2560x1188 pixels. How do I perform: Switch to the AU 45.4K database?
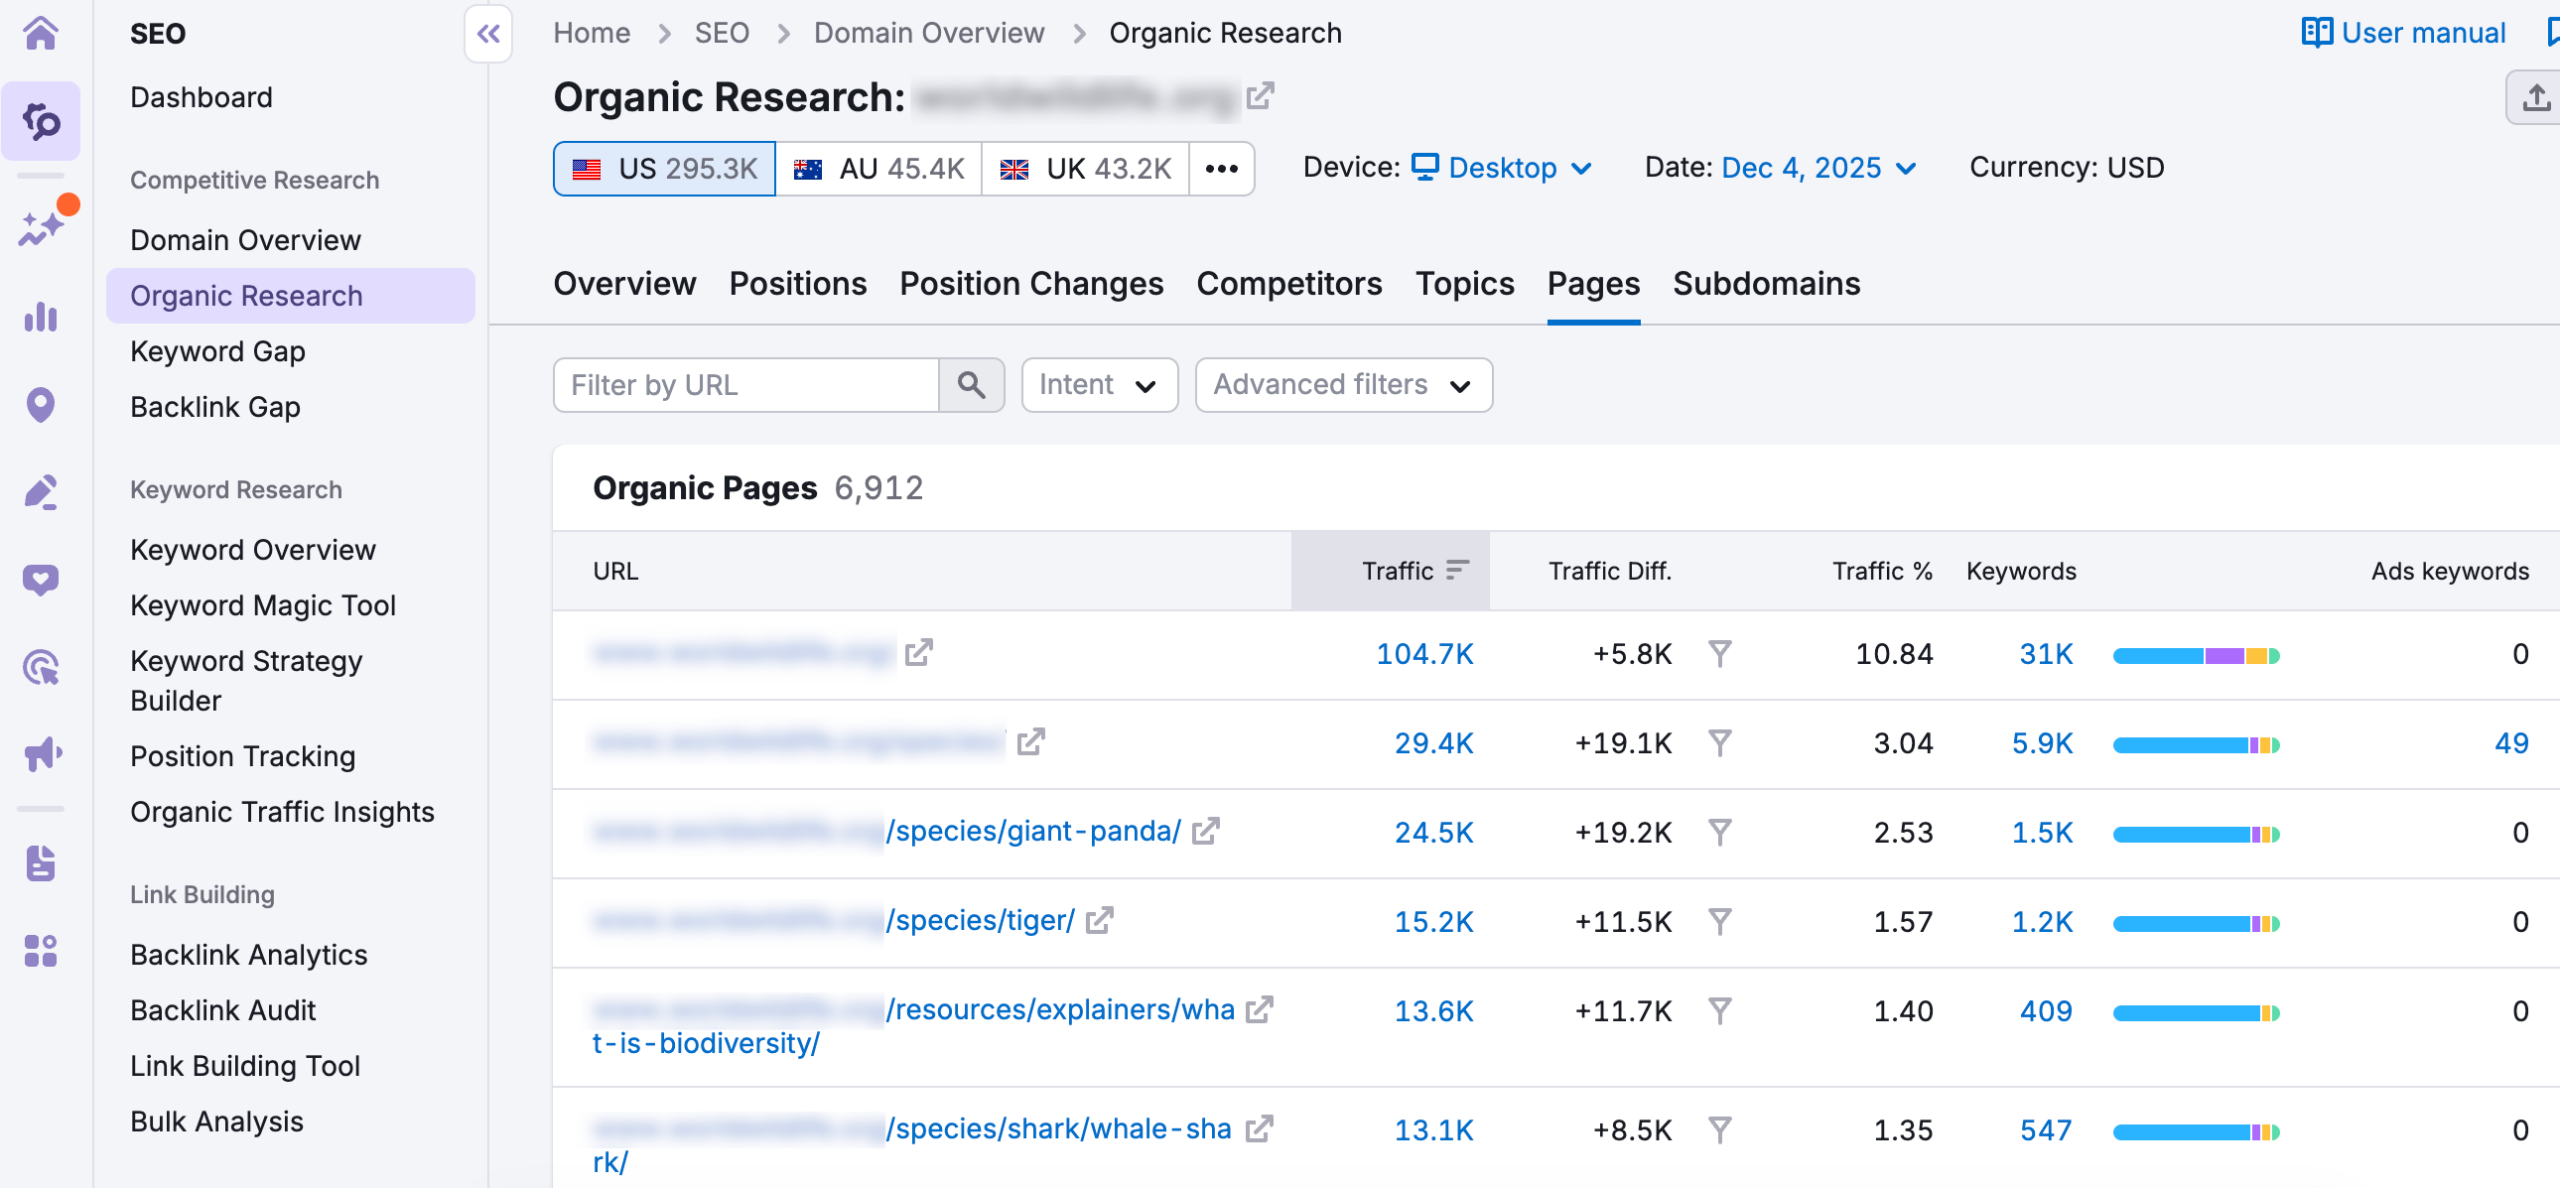pyautogui.click(x=878, y=168)
